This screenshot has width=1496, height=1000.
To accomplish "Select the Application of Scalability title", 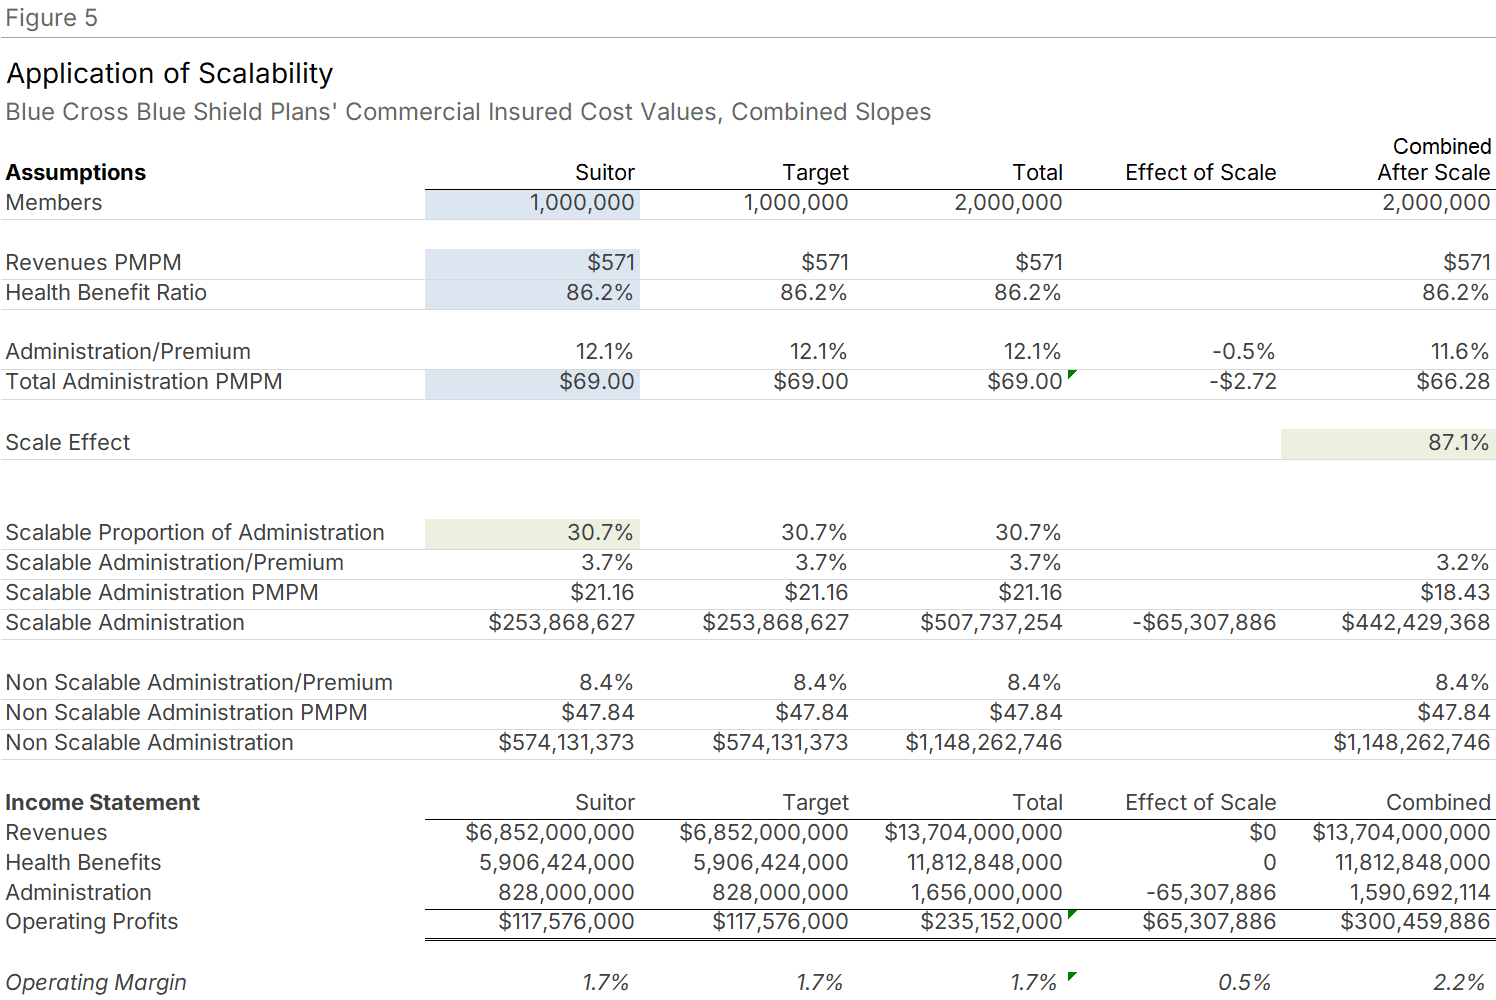I will [170, 74].
